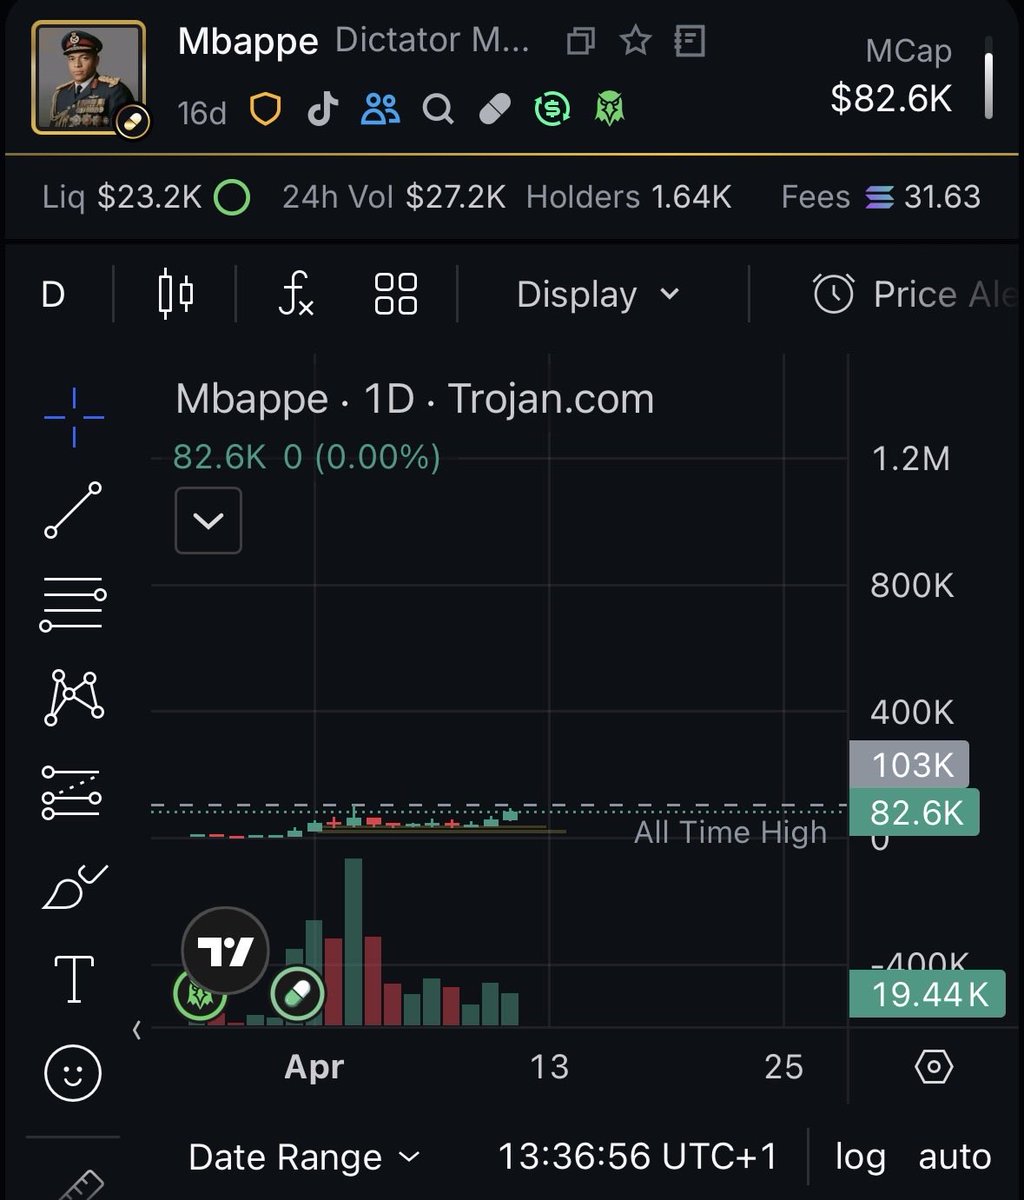Select the crosshair cursor tool
The width and height of the screenshot is (1024, 1200).
tap(73, 418)
